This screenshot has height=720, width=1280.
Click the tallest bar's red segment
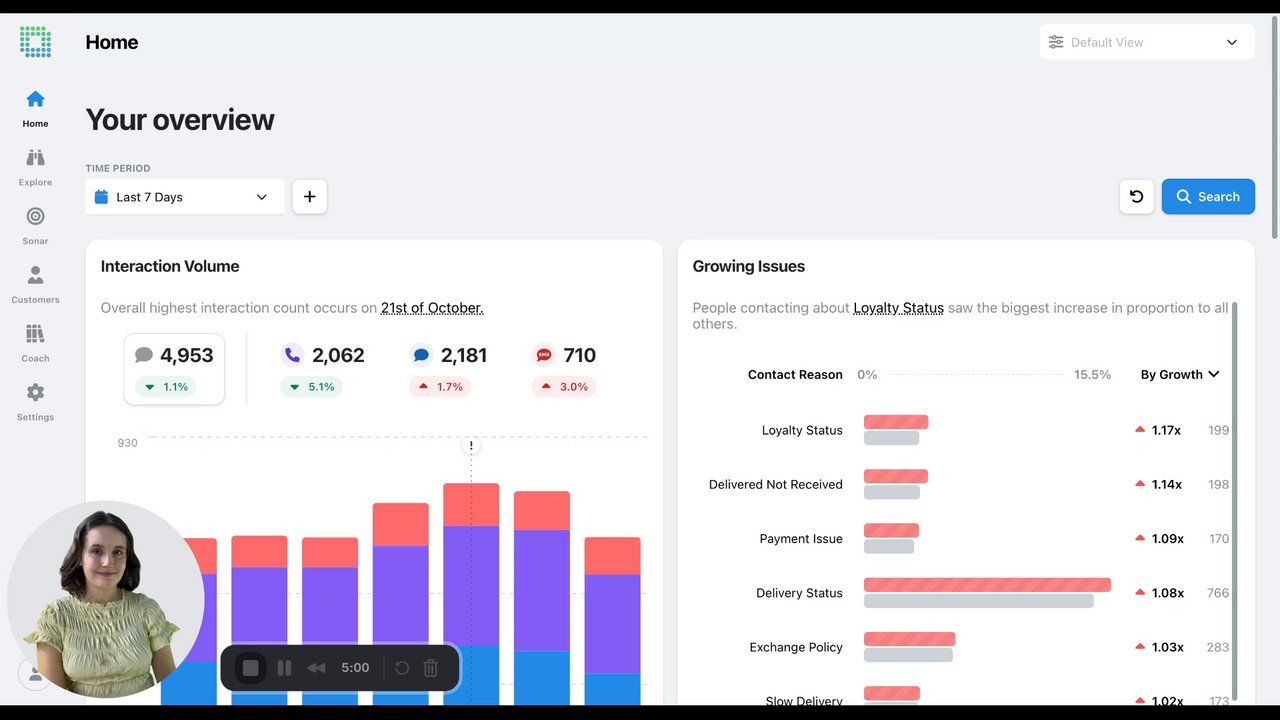[471, 505]
